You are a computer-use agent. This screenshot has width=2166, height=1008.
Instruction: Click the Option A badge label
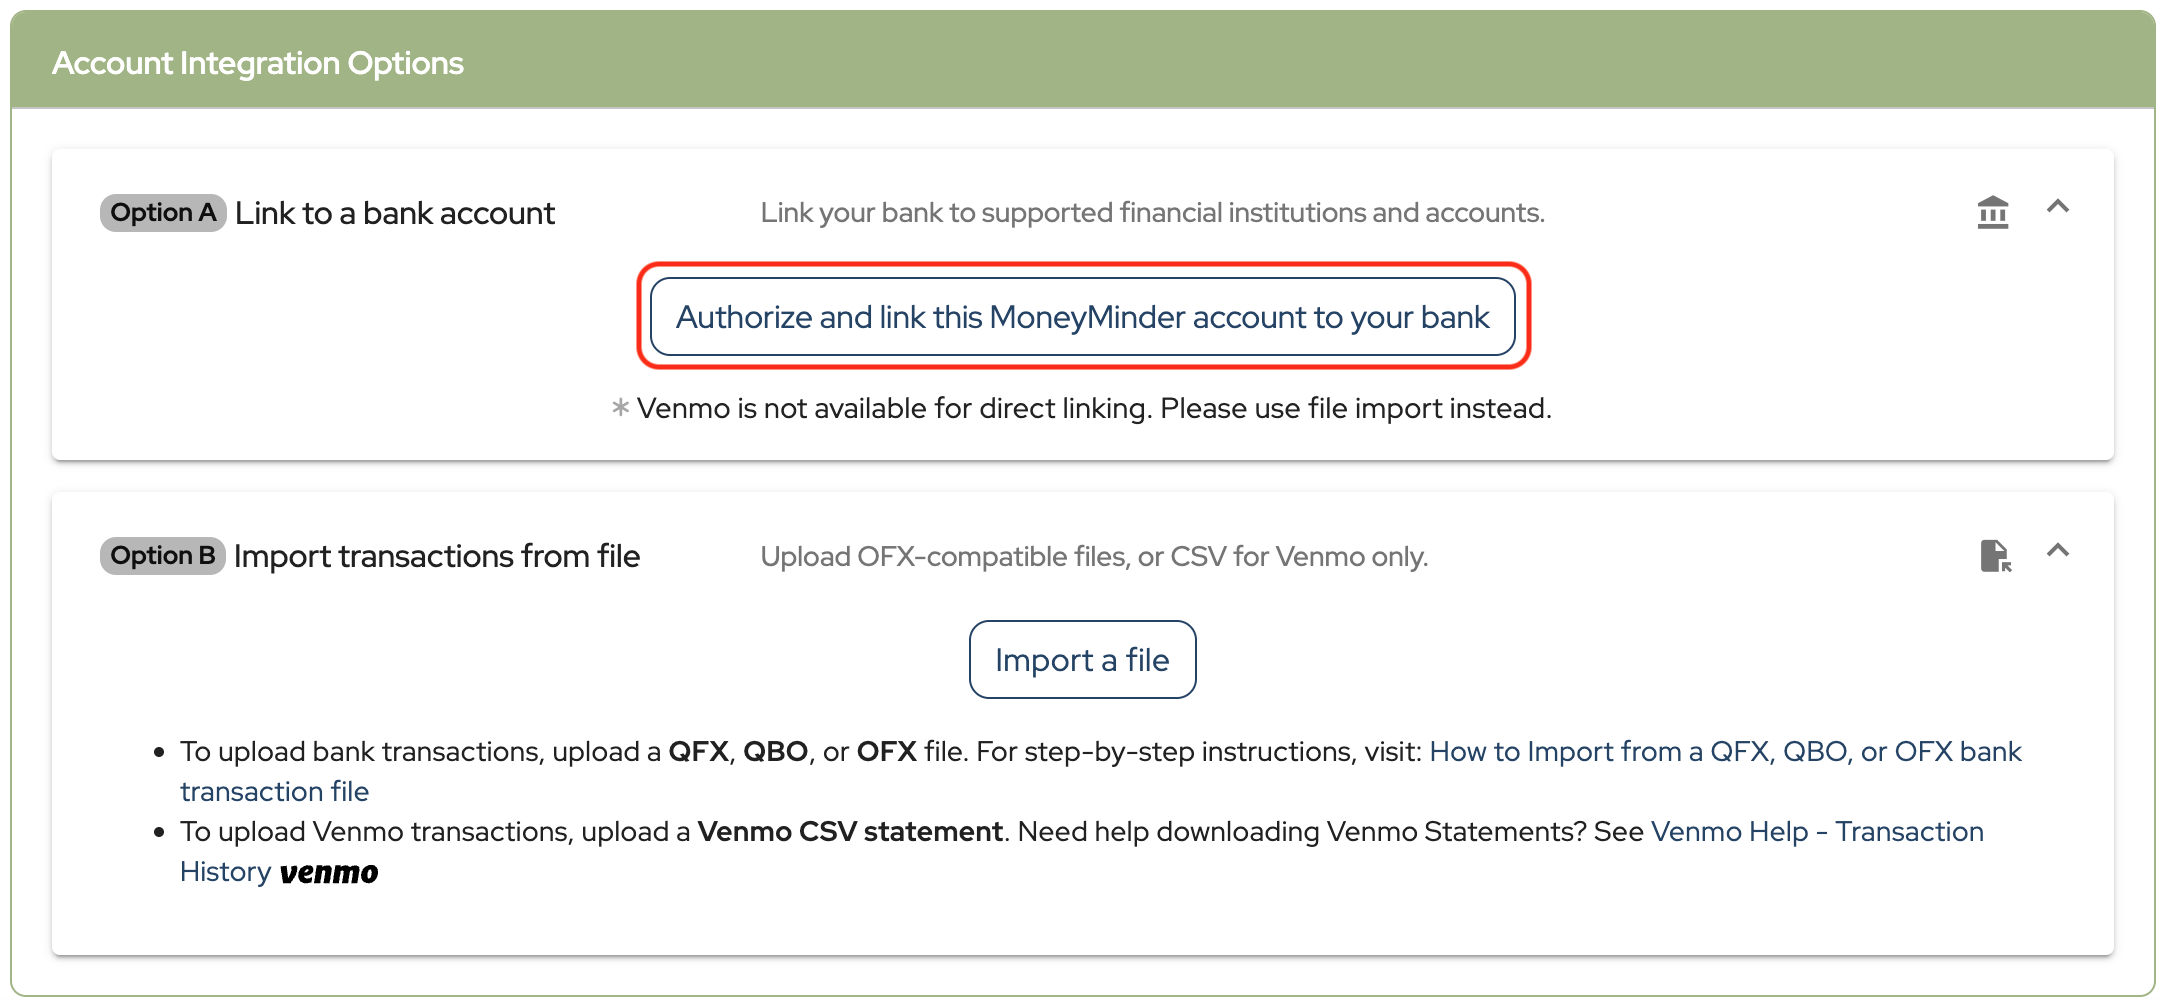click(x=163, y=213)
